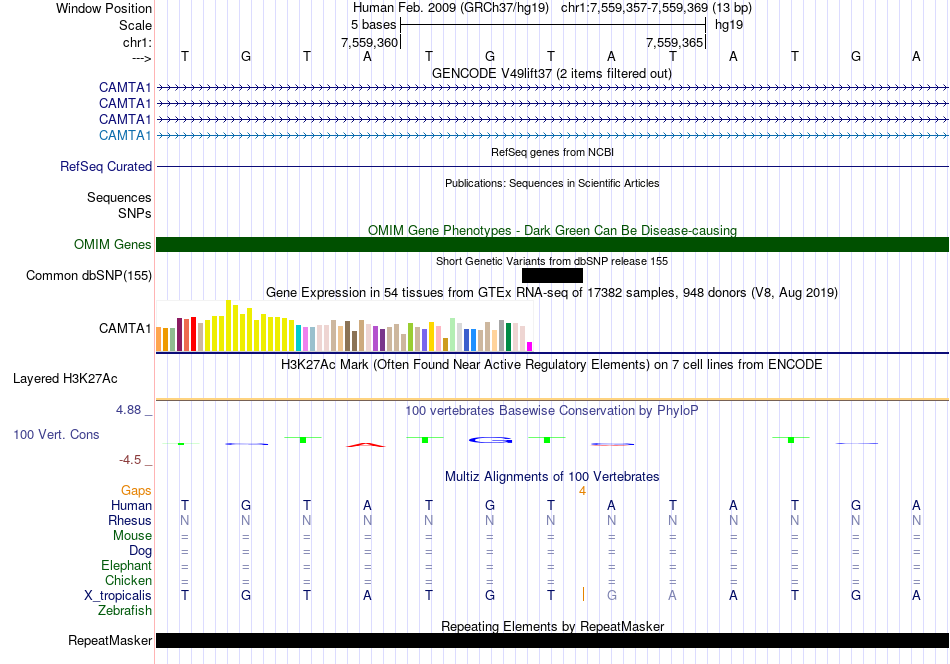Open Short Genetic Variants from dbSNP title

tap(552, 261)
